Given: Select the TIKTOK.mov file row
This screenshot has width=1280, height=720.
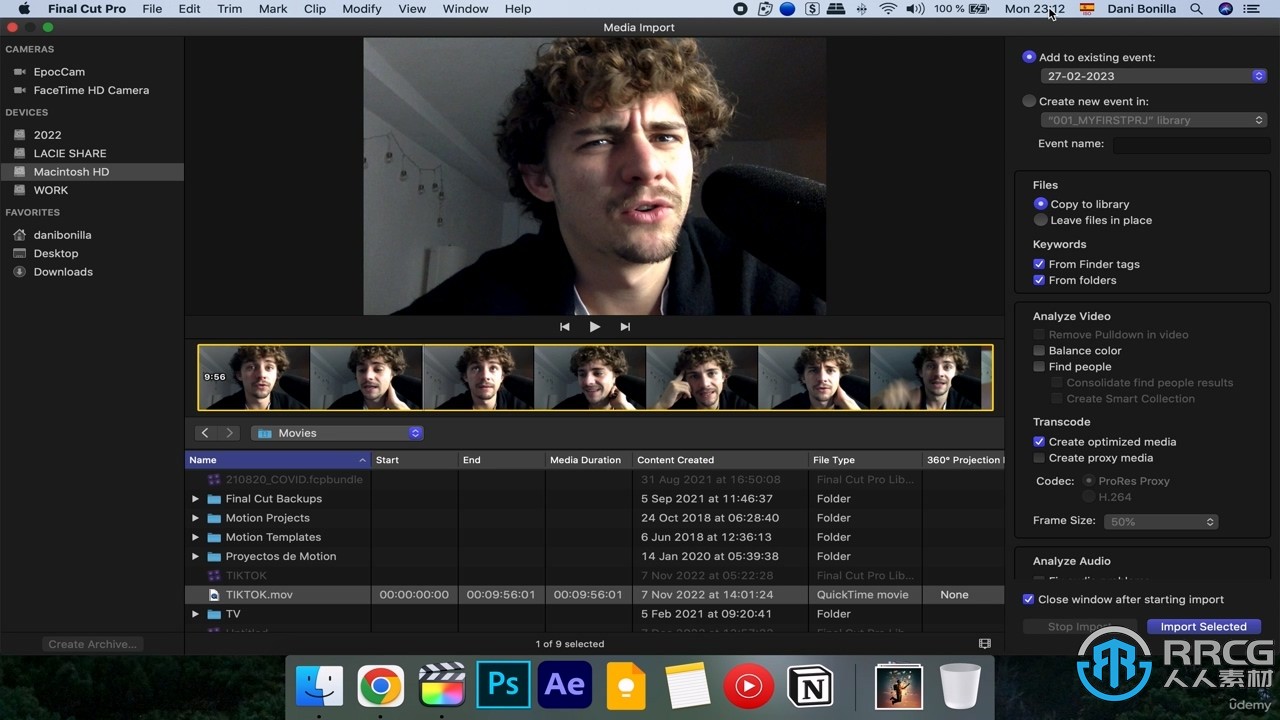Looking at the screenshot, I should tap(594, 595).
